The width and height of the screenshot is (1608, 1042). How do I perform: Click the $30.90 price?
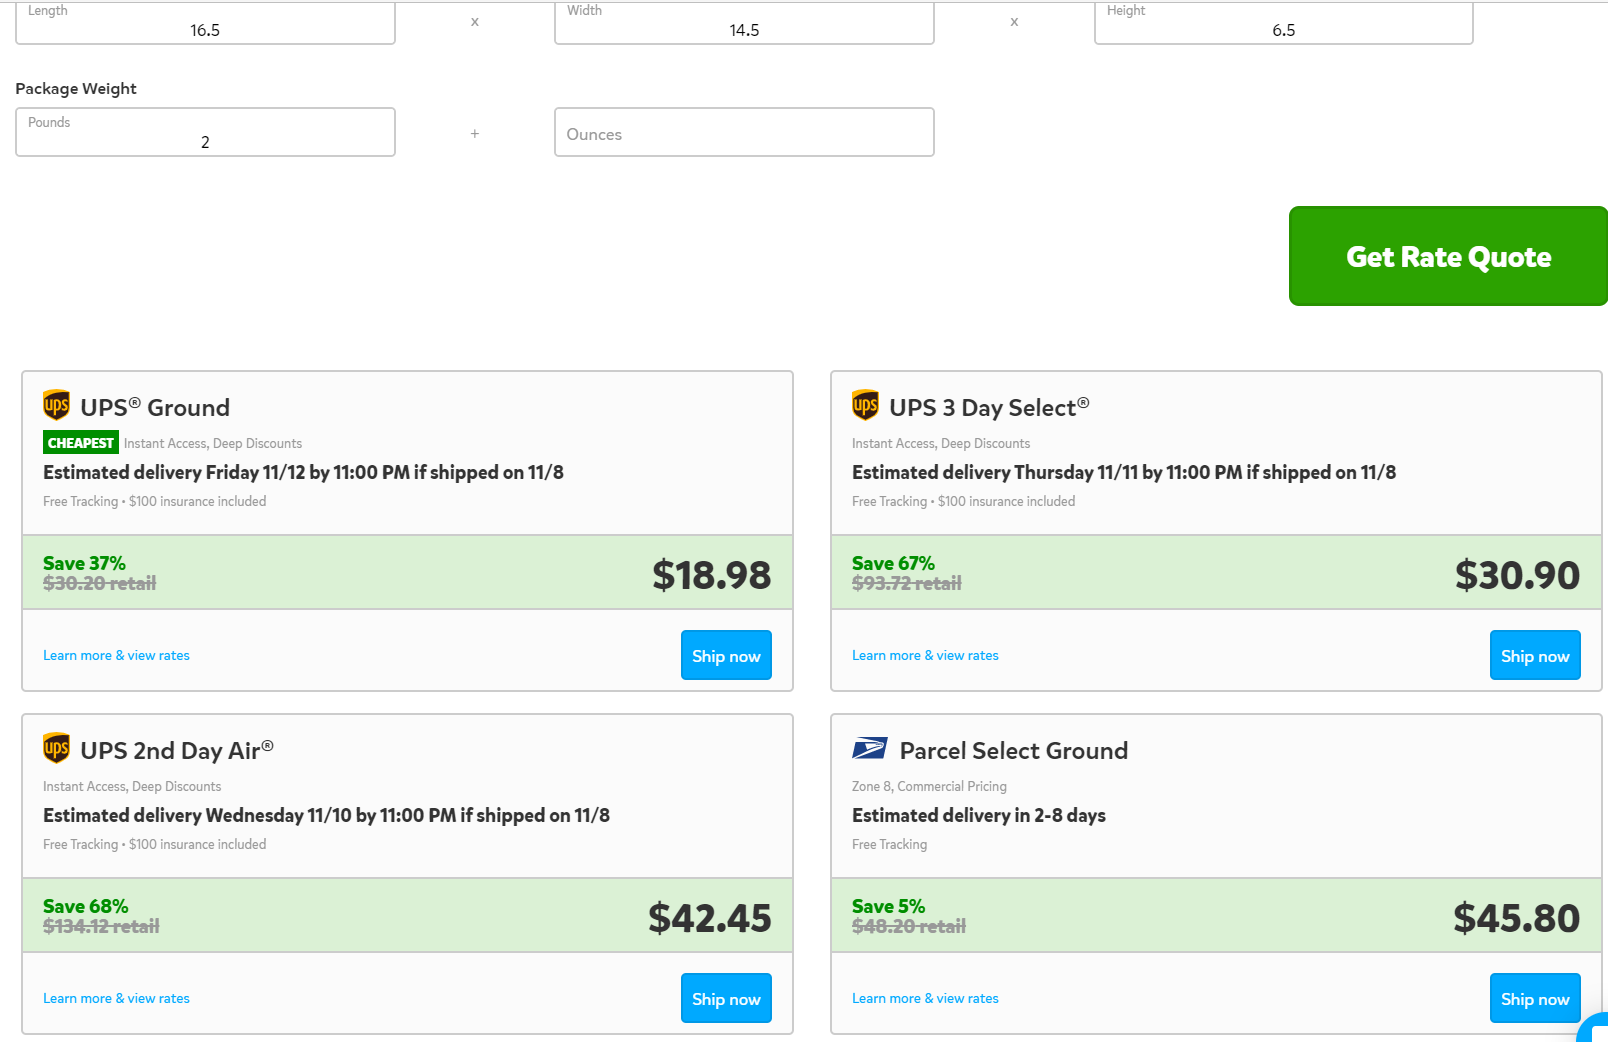click(x=1517, y=575)
